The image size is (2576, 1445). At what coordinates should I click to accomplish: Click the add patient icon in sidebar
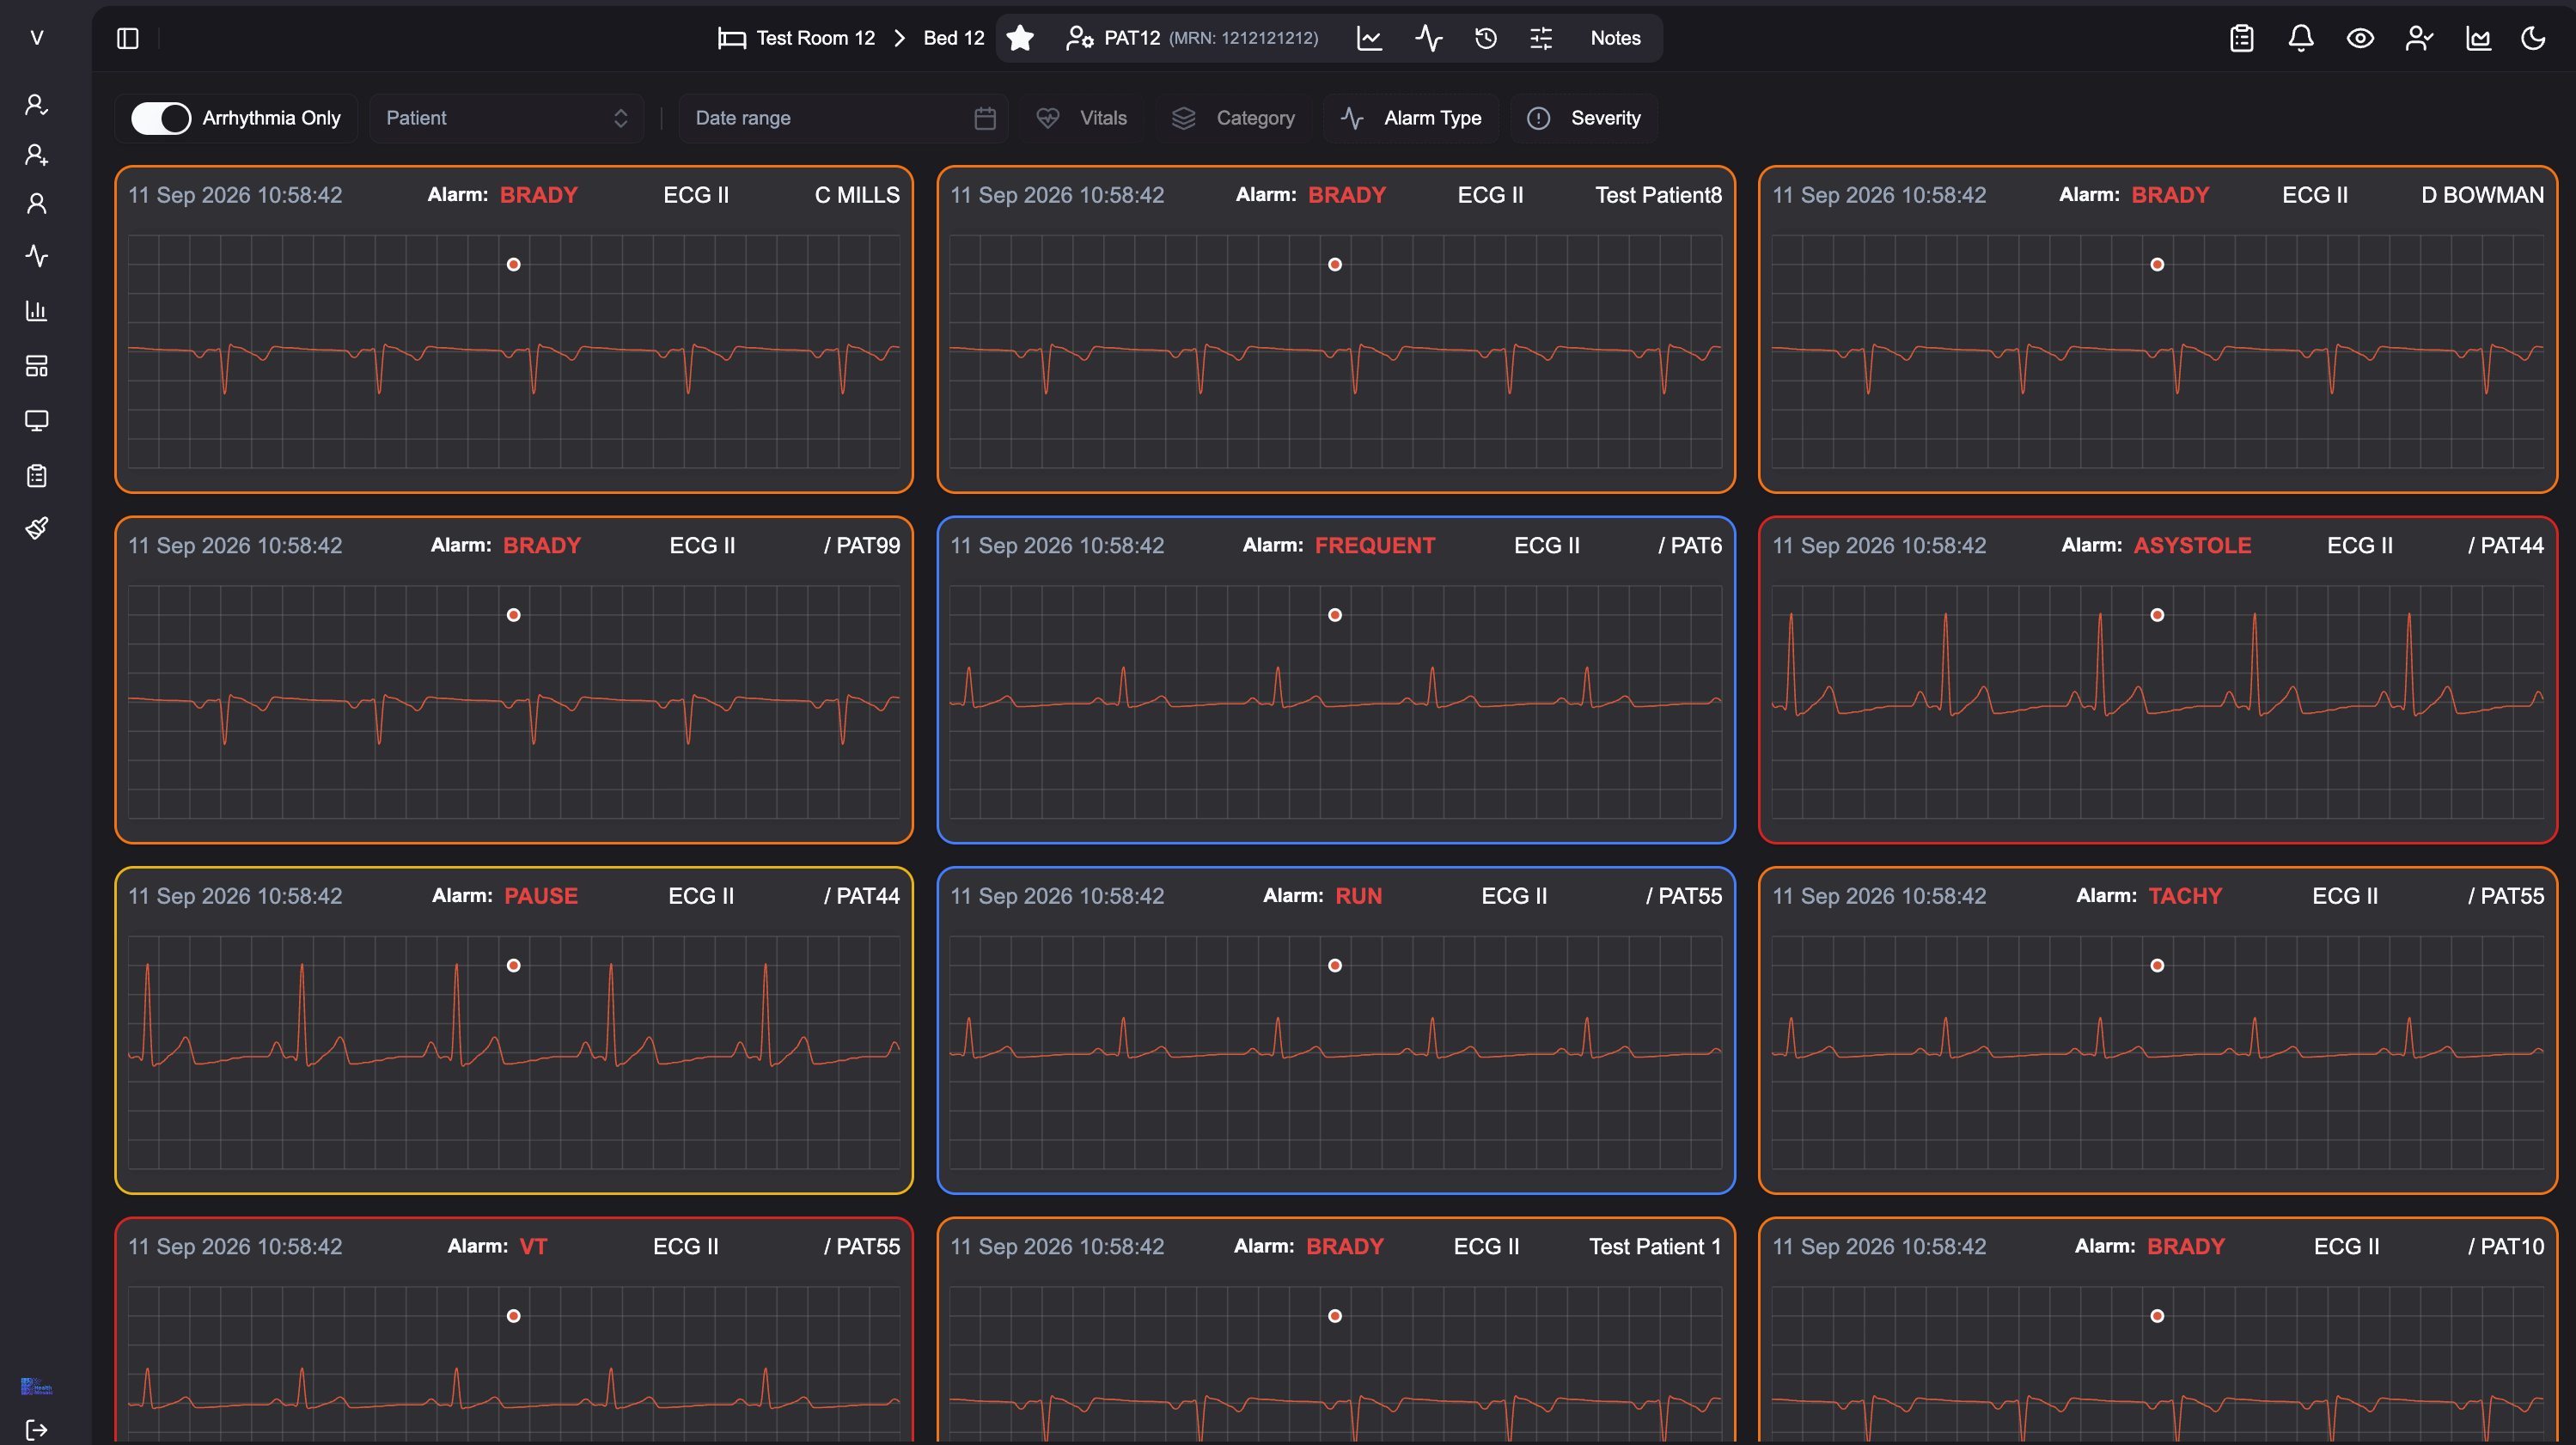[37, 154]
